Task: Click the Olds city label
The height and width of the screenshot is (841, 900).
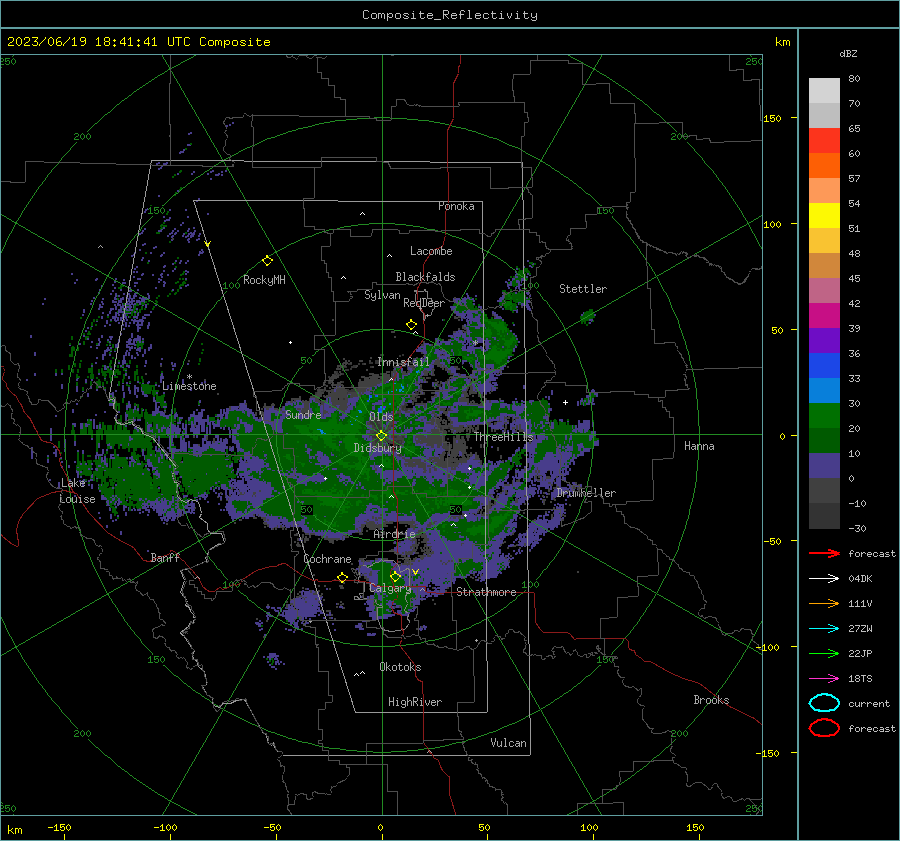Action: 381,417
